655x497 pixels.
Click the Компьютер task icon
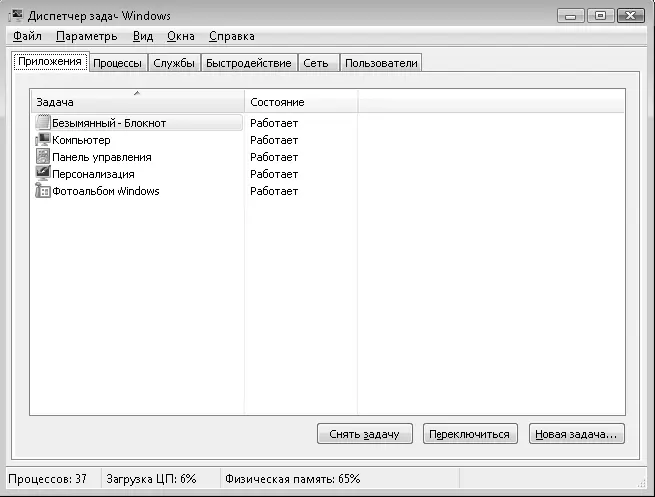pos(43,139)
